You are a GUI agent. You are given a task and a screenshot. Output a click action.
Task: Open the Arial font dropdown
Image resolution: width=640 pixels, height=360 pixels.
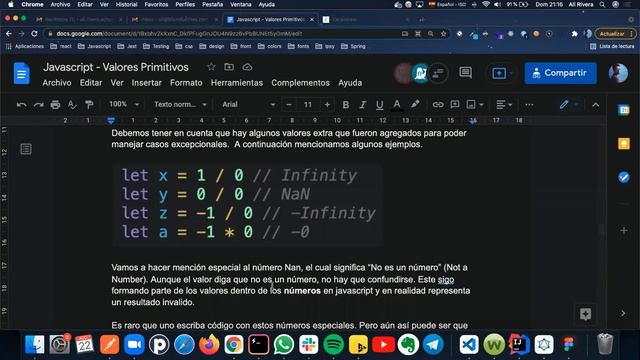(x=248, y=104)
